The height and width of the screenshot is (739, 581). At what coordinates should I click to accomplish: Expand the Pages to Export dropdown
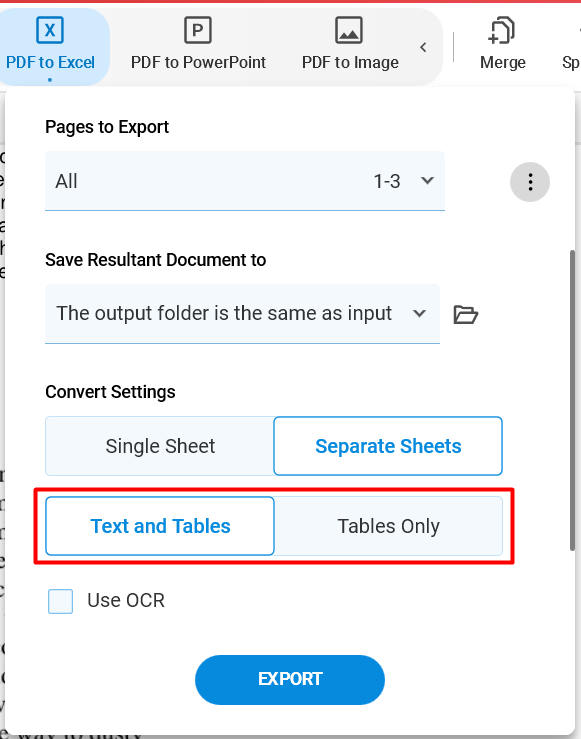tap(245, 181)
